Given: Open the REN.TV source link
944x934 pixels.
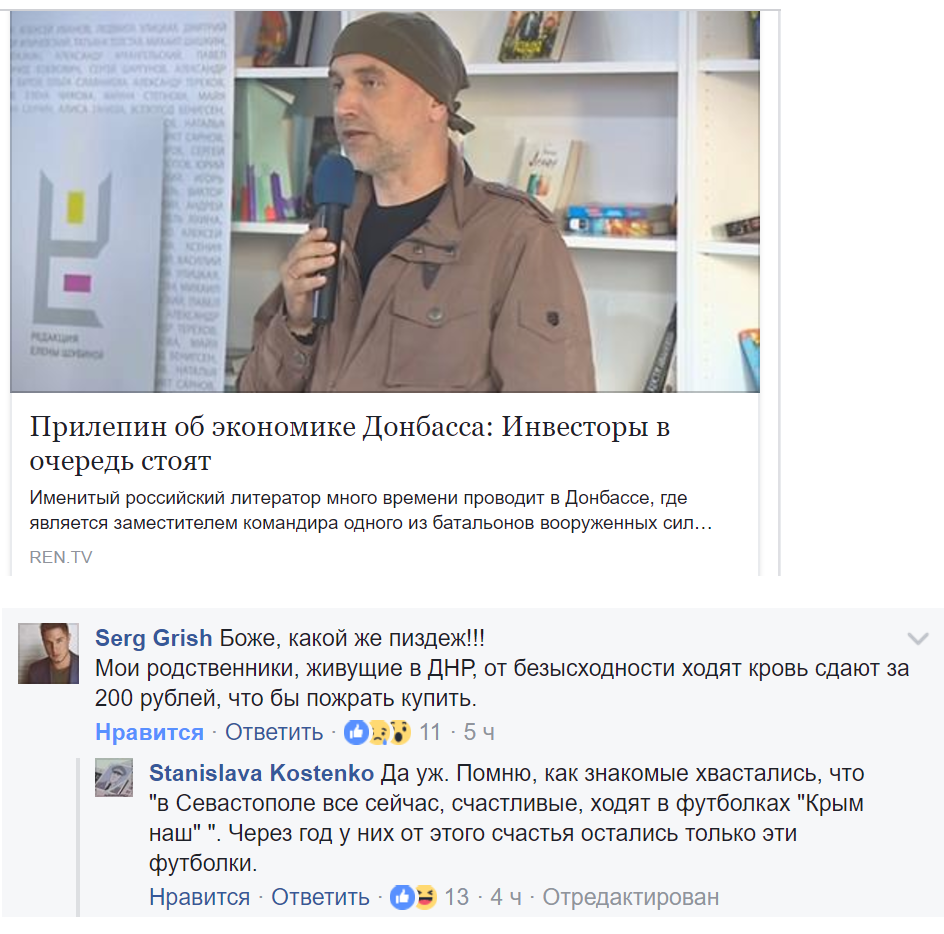Looking at the screenshot, I should [x=61, y=557].
